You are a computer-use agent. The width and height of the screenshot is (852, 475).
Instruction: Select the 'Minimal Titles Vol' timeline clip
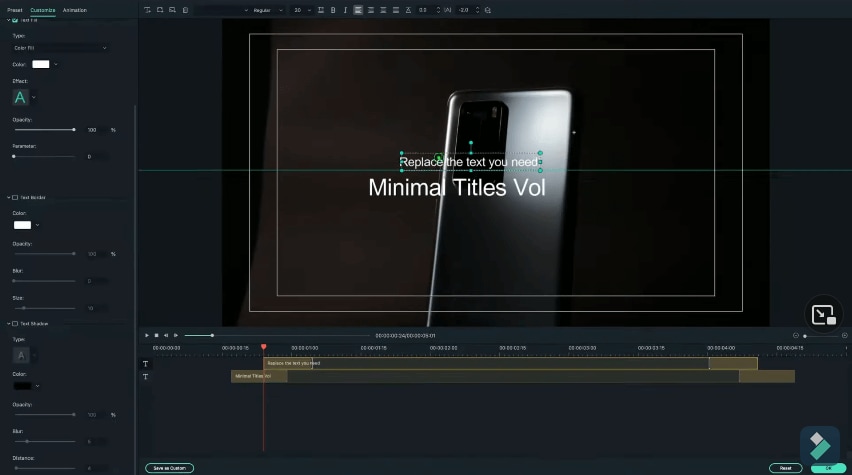(512, 376)
